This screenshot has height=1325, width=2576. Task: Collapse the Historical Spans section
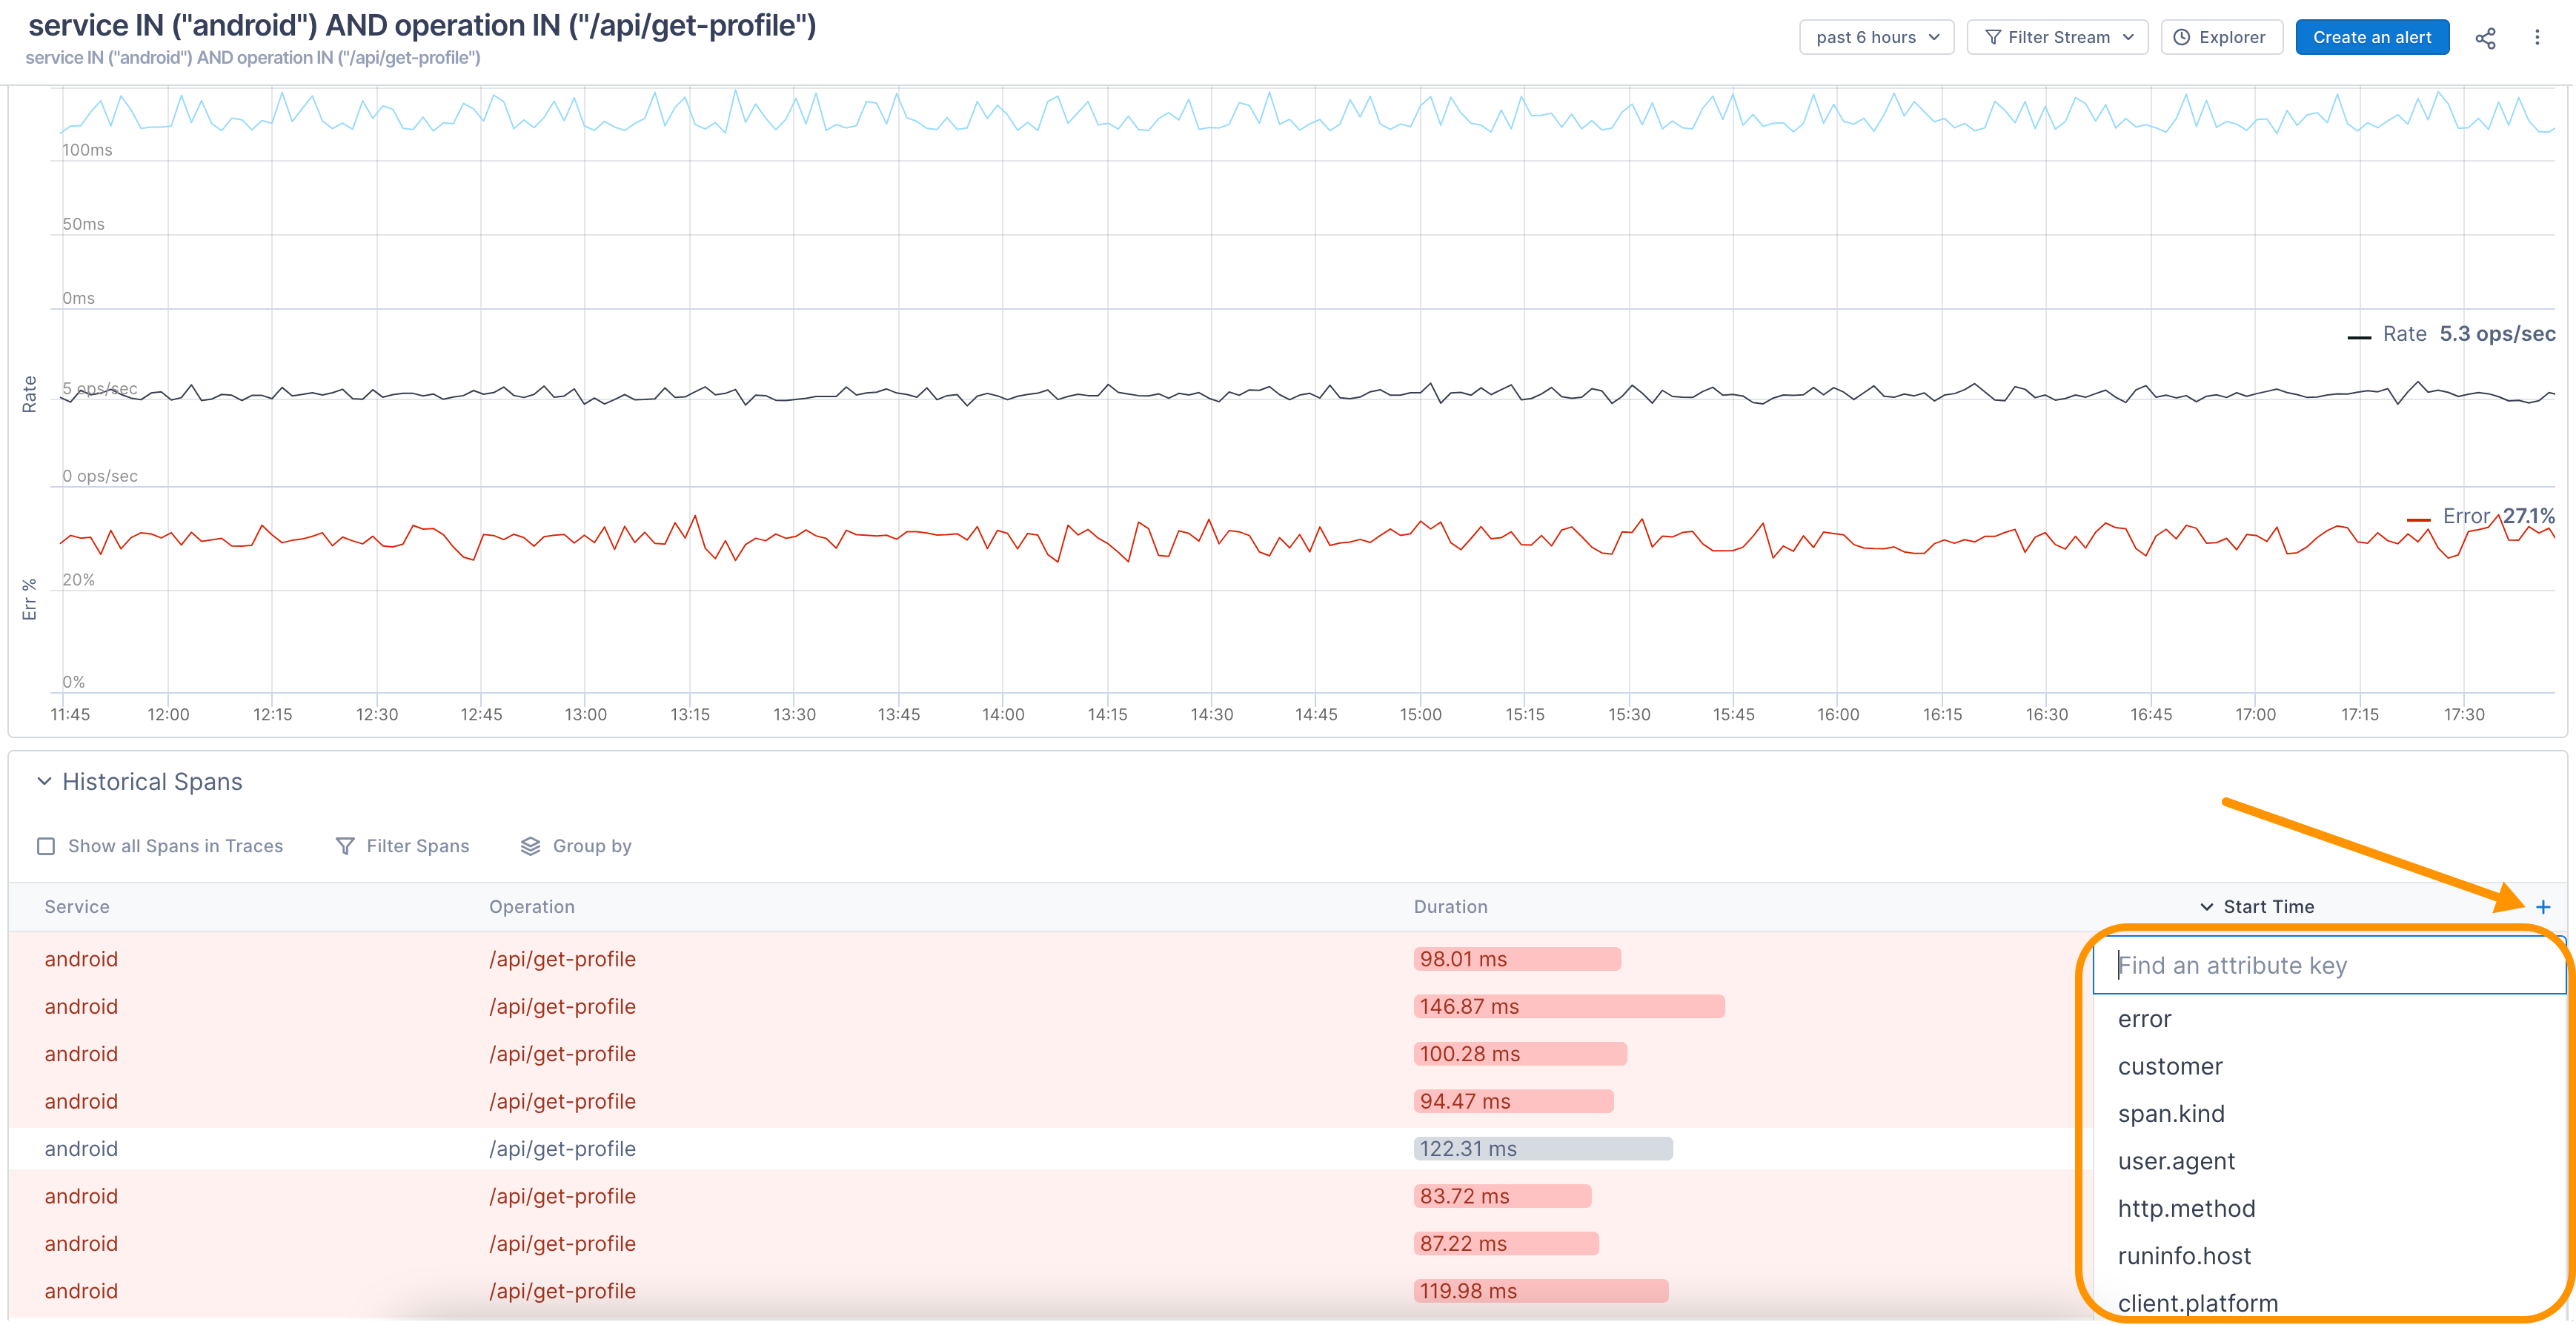[44, 781]
